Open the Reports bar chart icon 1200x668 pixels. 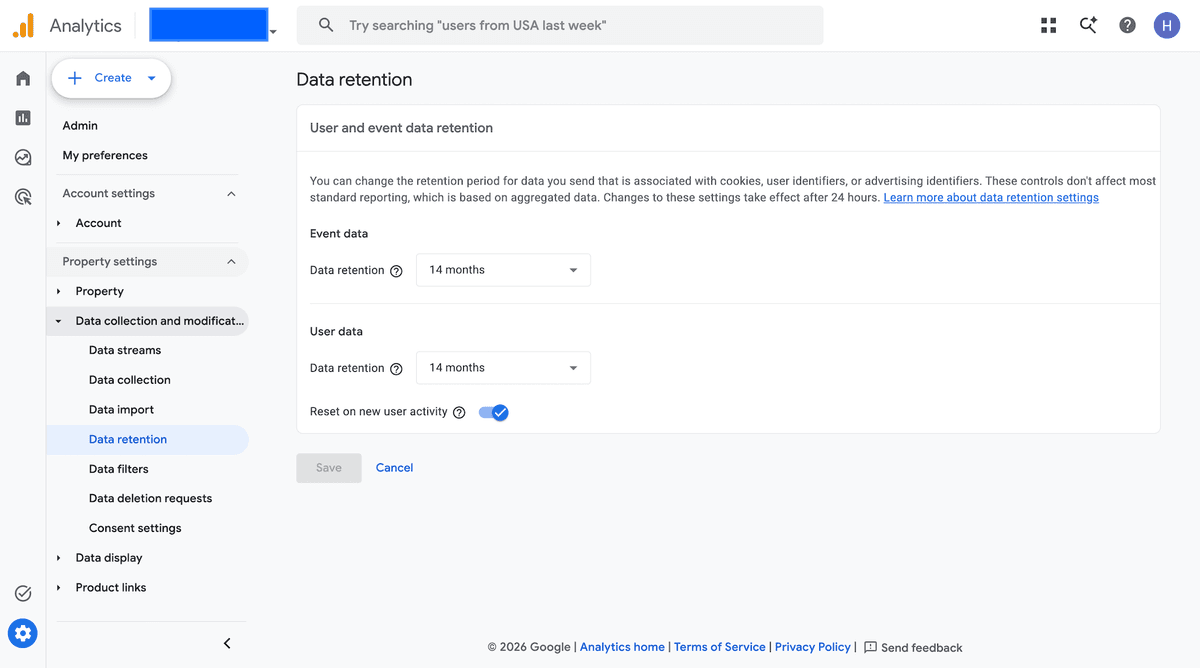[23, 118]
